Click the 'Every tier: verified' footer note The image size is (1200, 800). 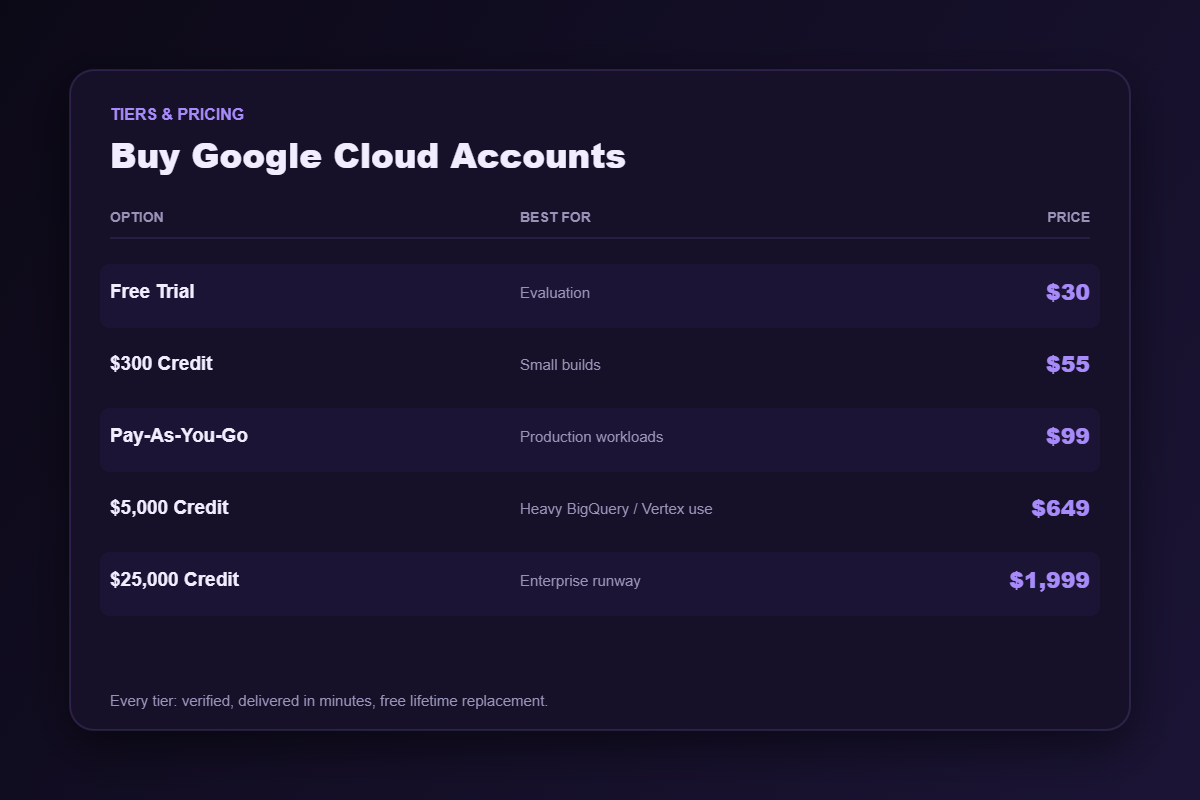[x=329, y=701]
